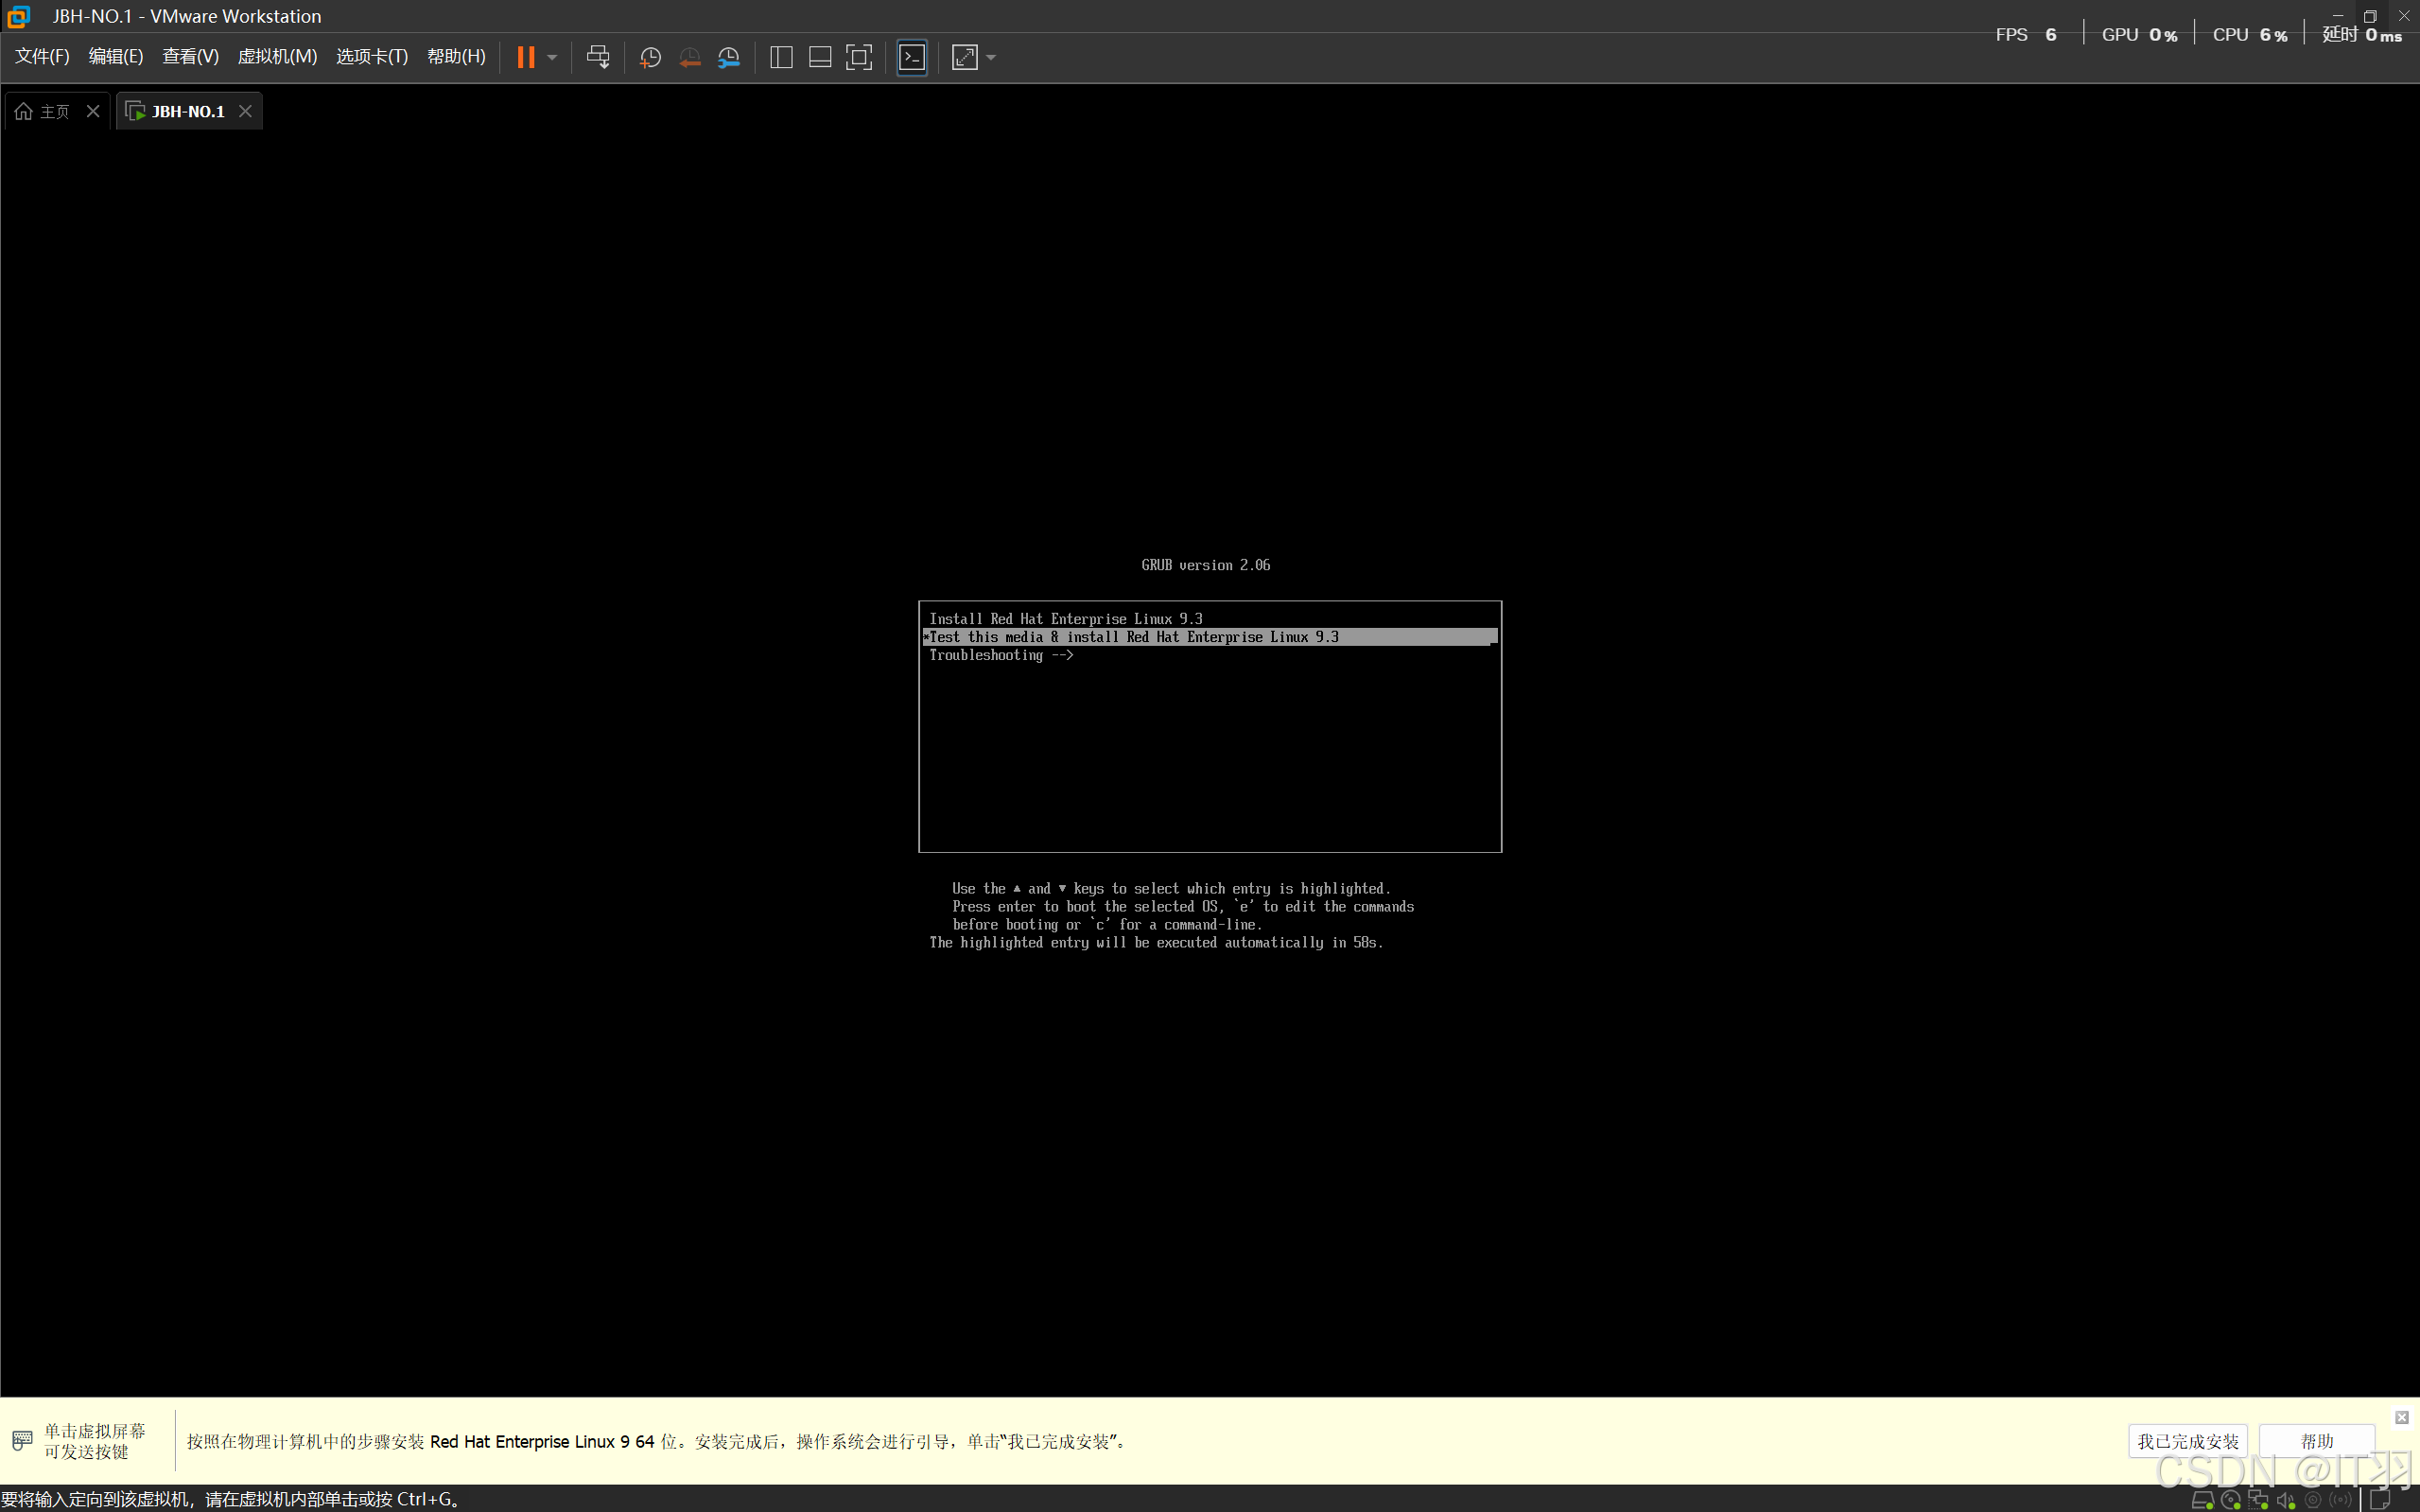Viewport: 2420px width, 1512px height.
Task: Toggle the thumbnail bar view
Action: tap(820, 57)
